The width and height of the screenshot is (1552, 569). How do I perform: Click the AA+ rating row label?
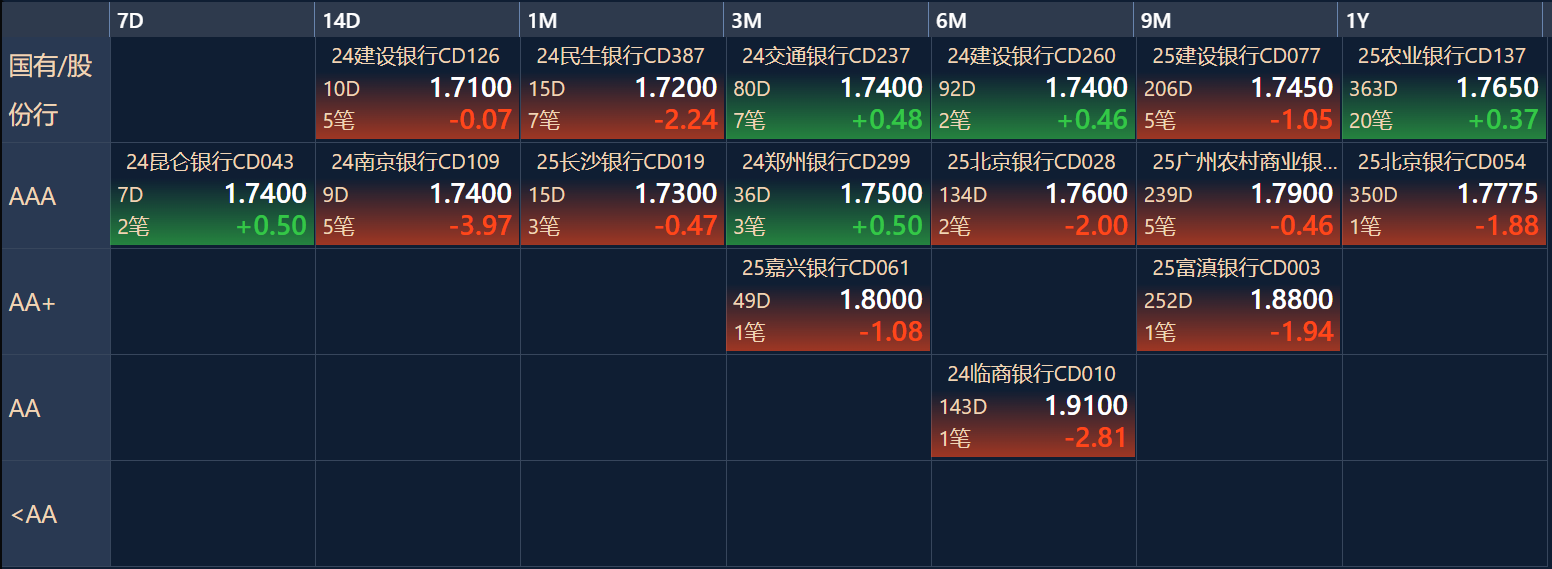(55, 302)
